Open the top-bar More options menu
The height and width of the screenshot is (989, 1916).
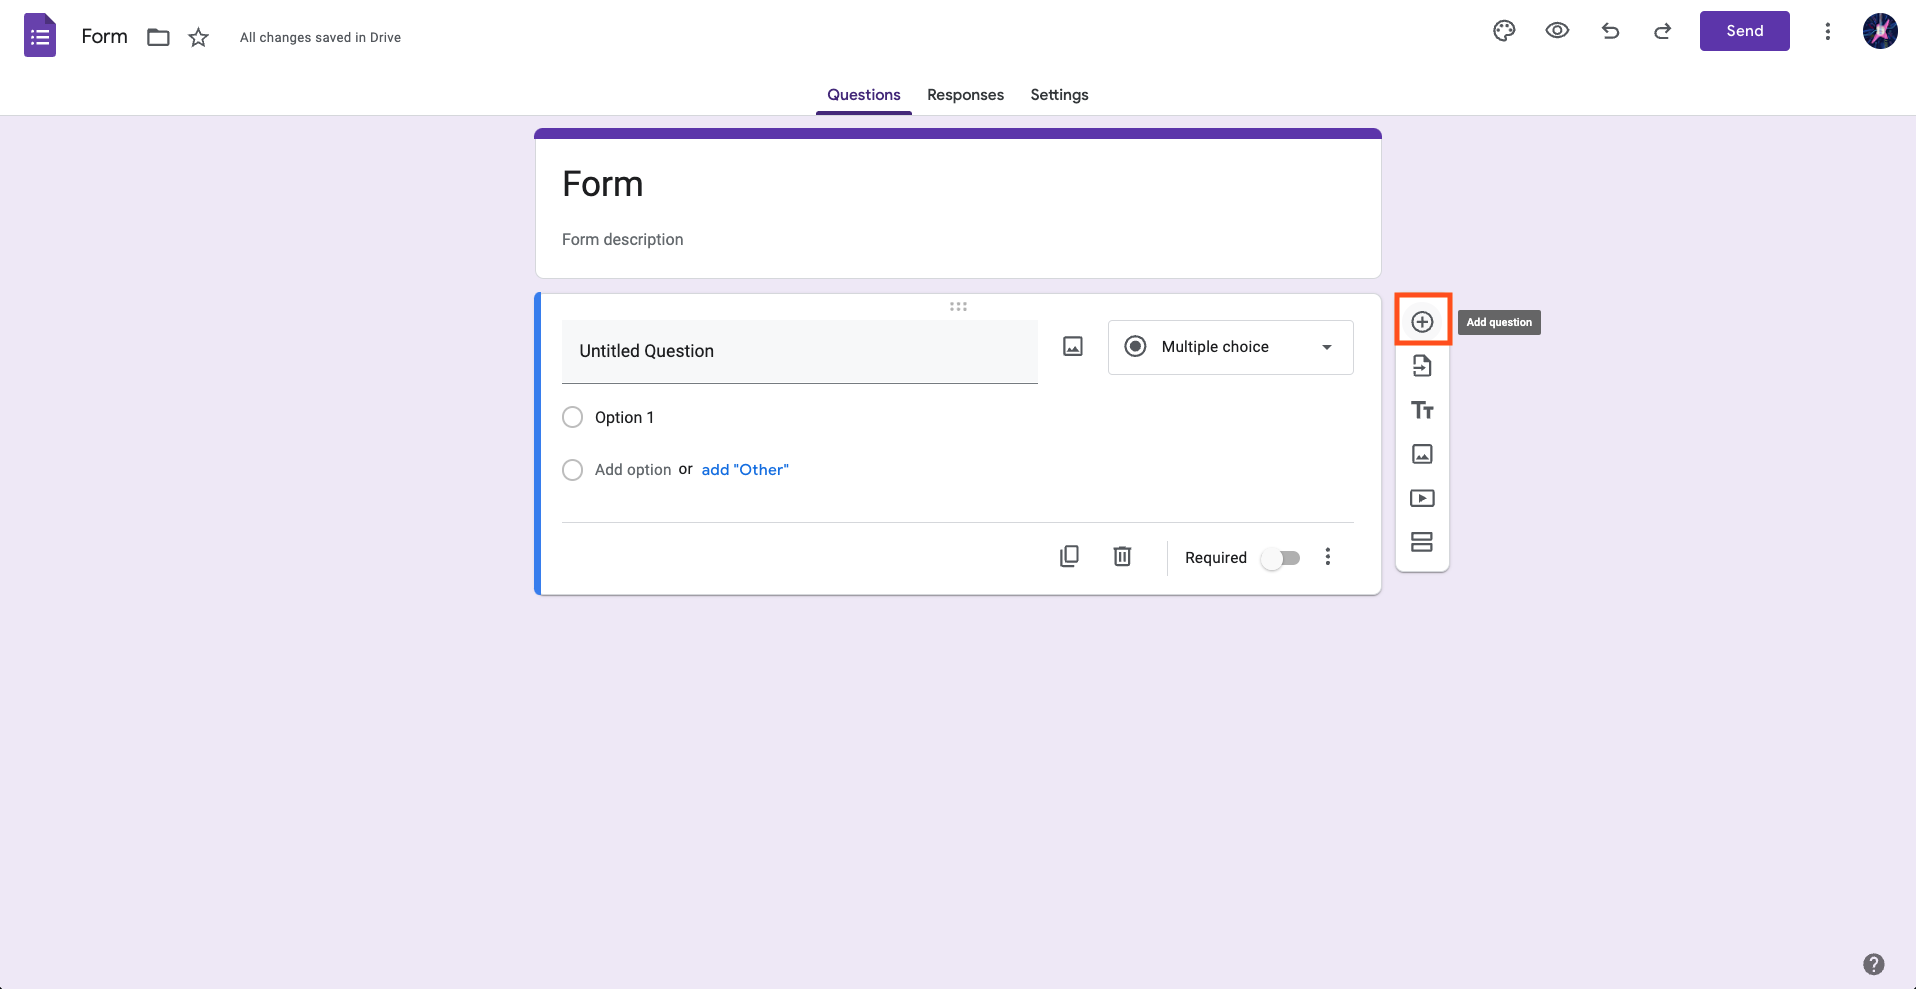[1827, 31]
